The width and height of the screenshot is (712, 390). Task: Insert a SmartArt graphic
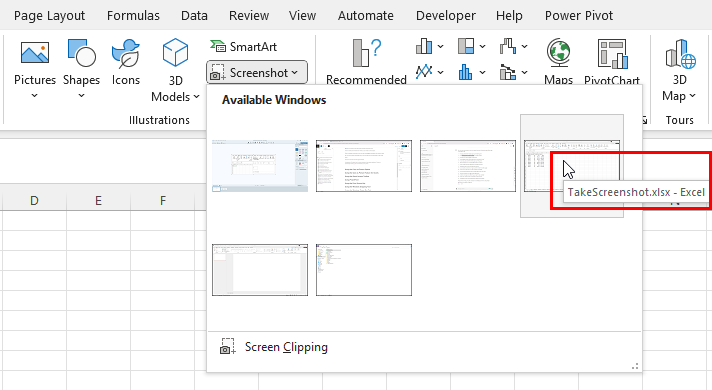(x=243, y=47)
